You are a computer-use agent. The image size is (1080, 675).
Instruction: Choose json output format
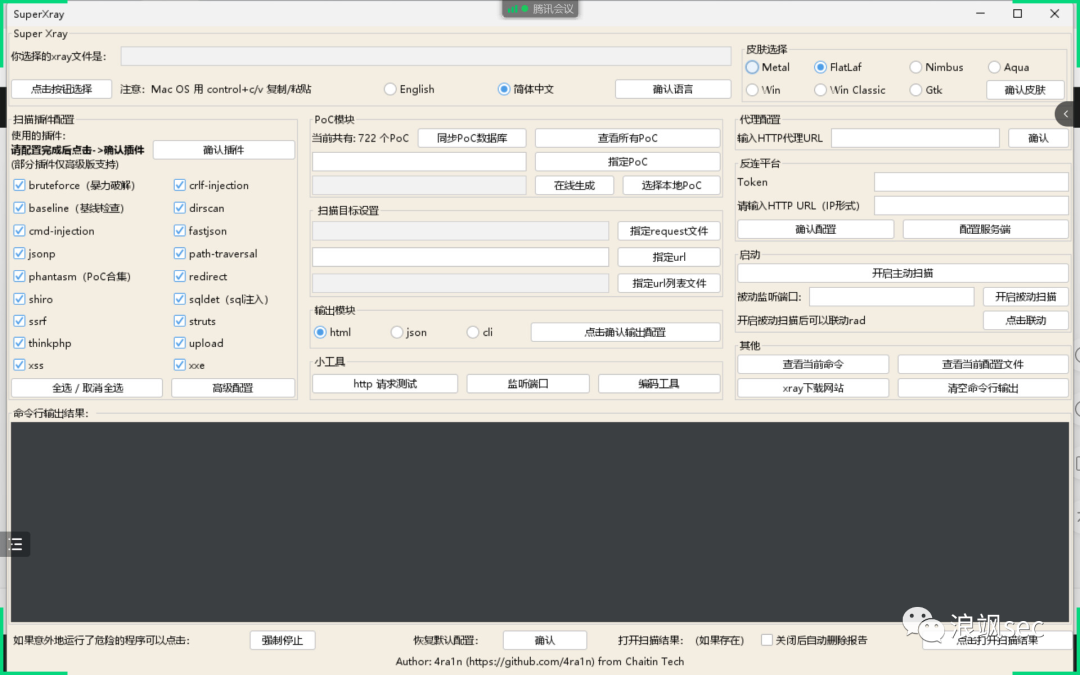click(x=397, y=332)
